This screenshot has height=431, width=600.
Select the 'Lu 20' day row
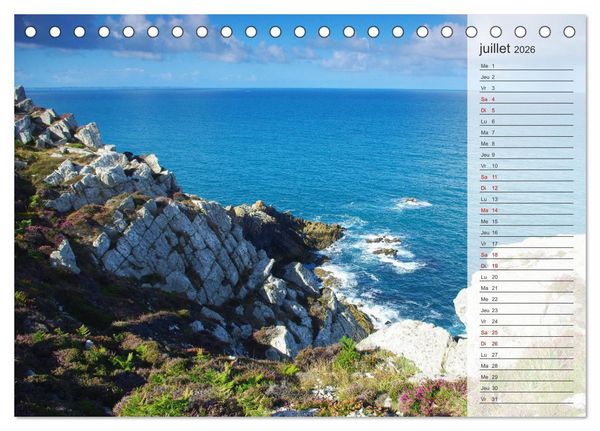(x=527, y=277)
